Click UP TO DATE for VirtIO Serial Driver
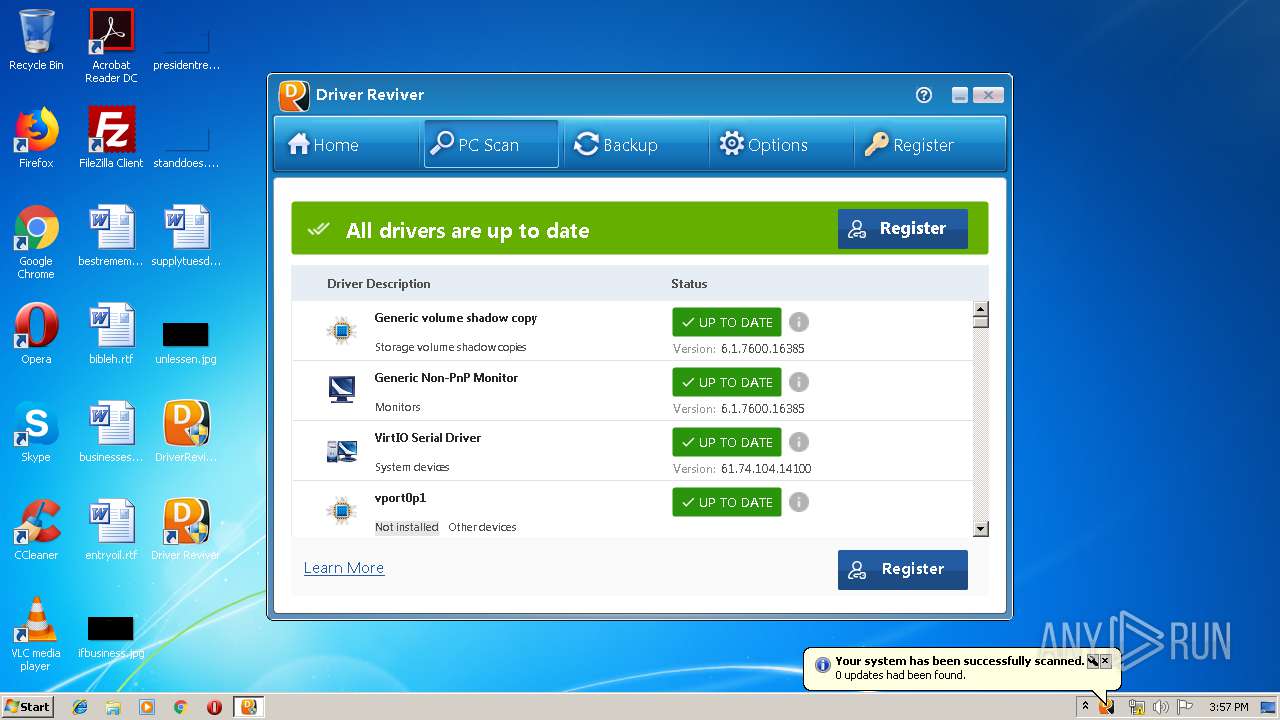Image resolution: width=1280 pixels, height=720 pixels. click(727, 442)
